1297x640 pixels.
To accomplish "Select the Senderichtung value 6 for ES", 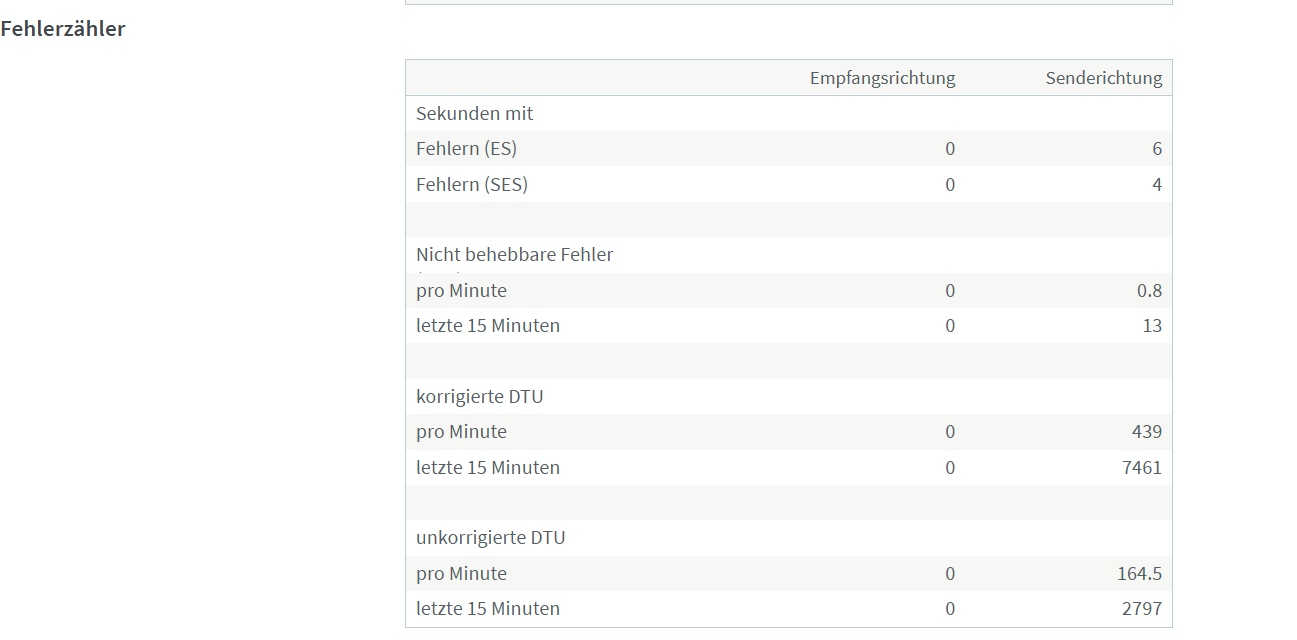I will 1157,149.
